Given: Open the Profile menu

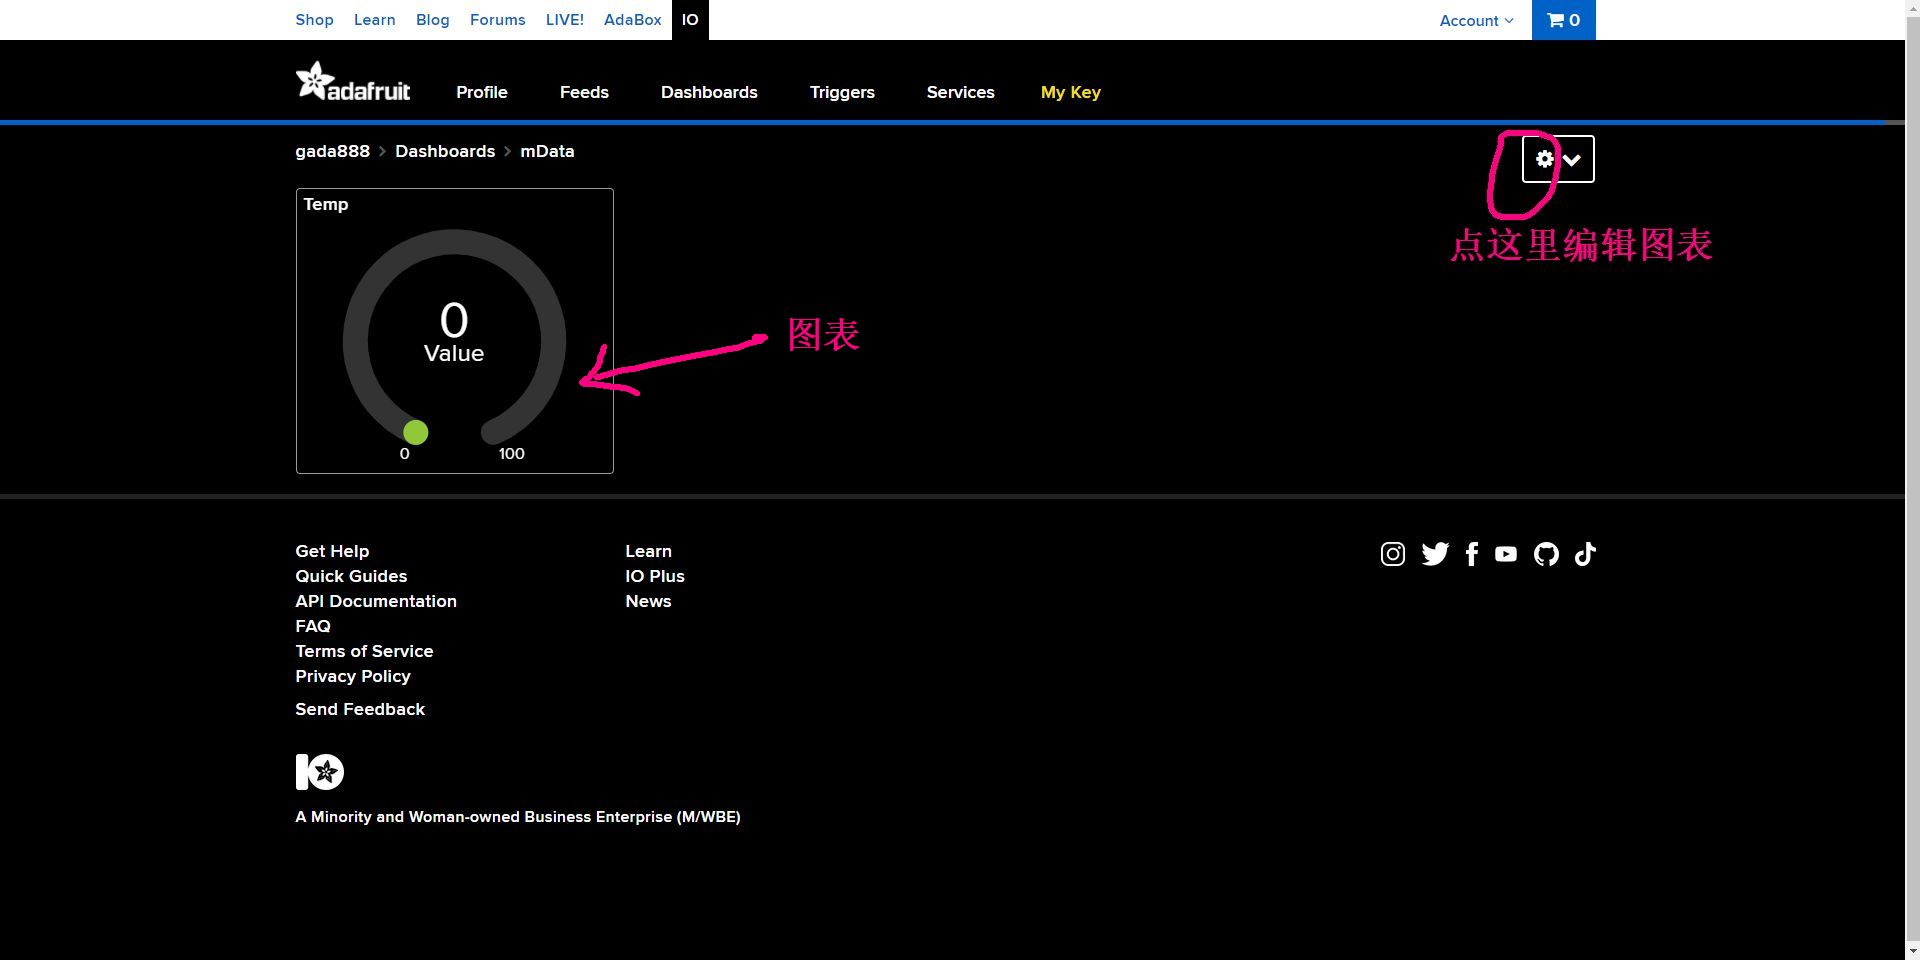Looking at the screenshot, I should [x=482, y=92].
